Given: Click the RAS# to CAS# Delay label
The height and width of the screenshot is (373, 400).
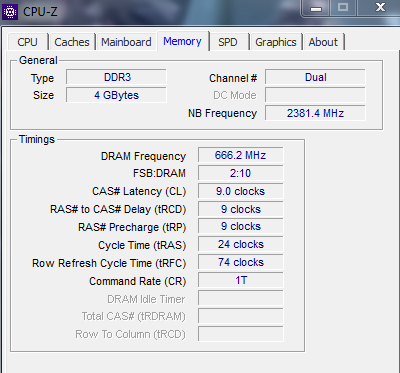Looking at the screenshot, I should point(118,209).
